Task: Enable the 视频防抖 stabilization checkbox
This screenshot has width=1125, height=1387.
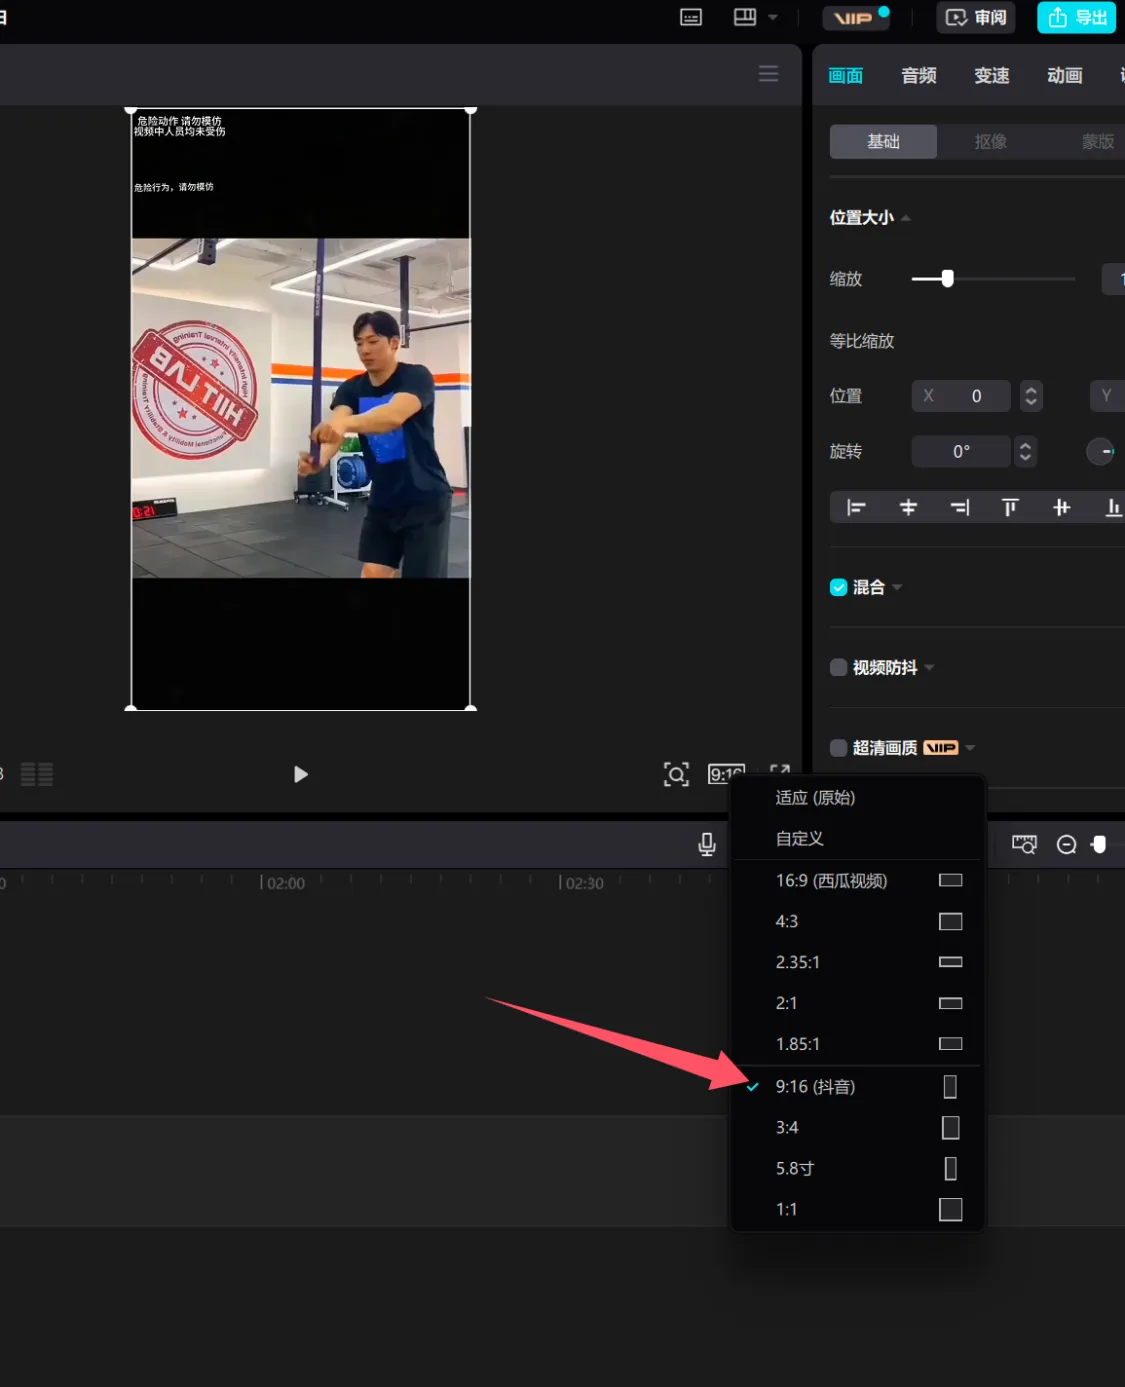Action: [x=839, y=668]
